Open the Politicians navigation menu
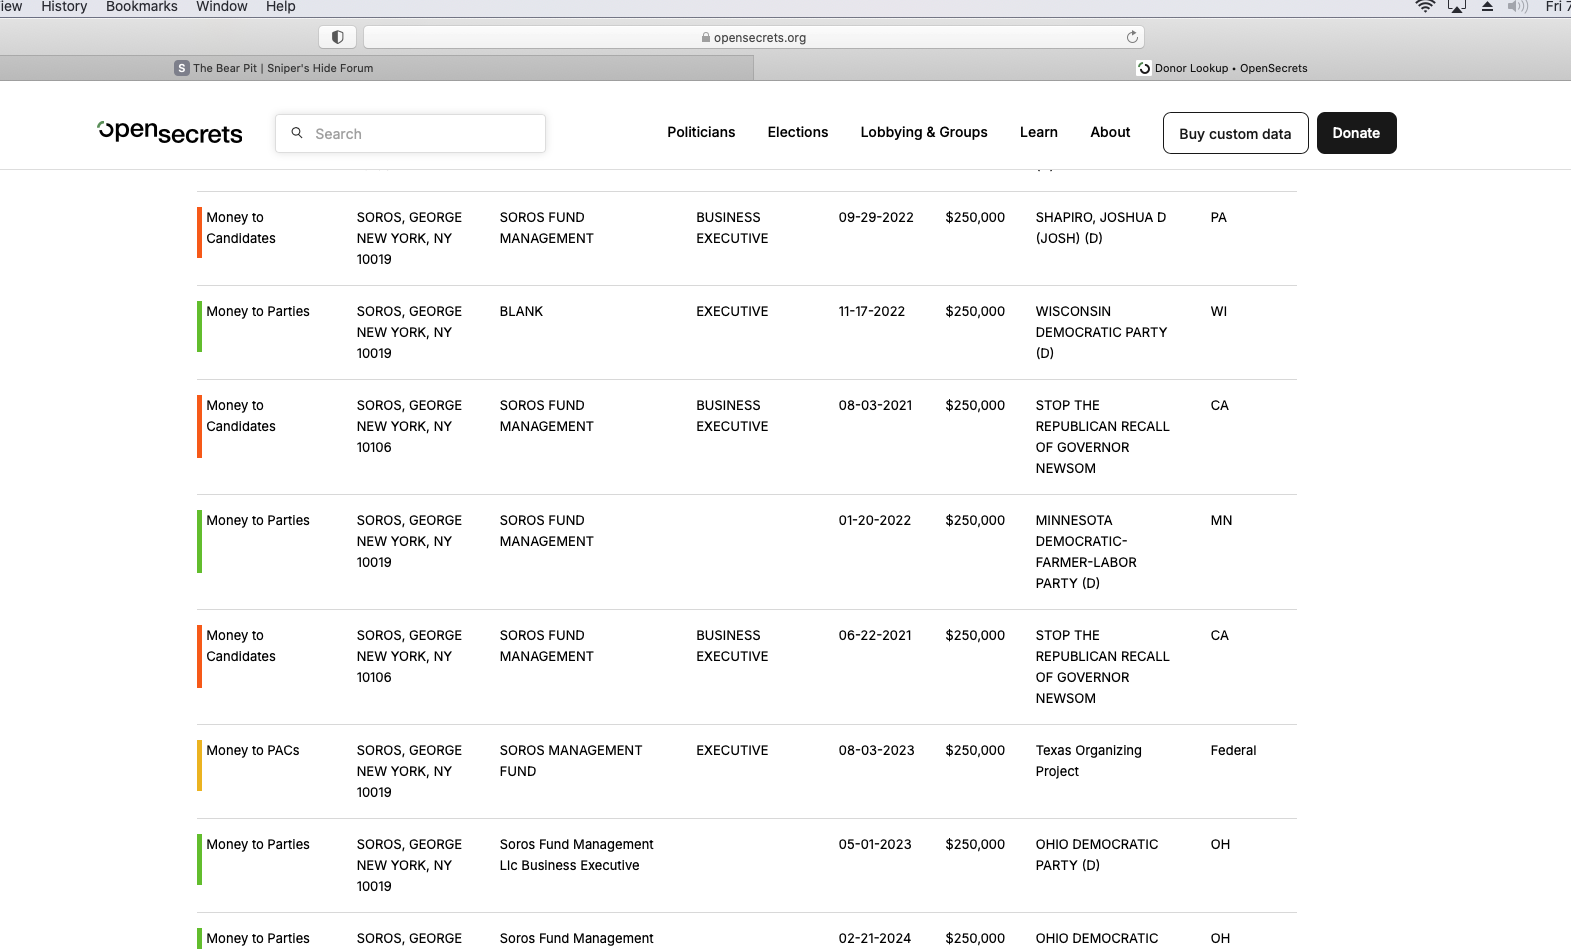This screenshot has height=949, width=1571. coord(701,132)
